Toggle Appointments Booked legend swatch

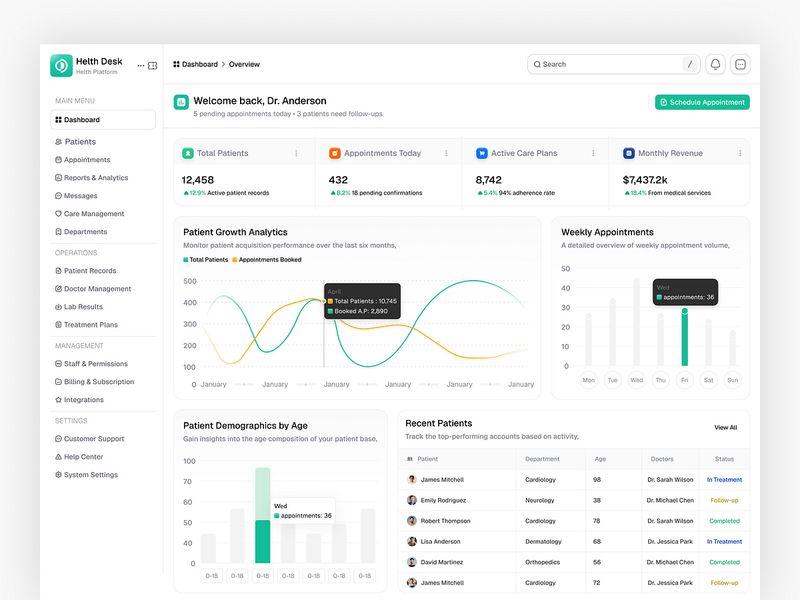pyautogui.click(x=235, y=260)
